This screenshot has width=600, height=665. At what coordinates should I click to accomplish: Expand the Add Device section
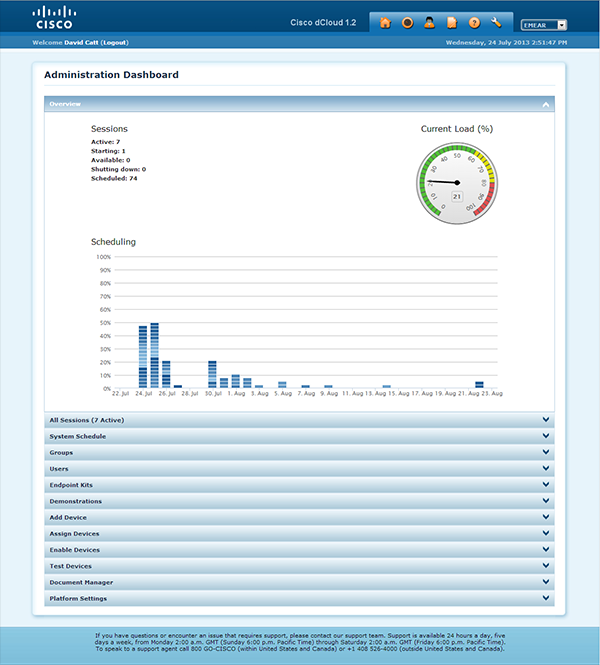299,517
